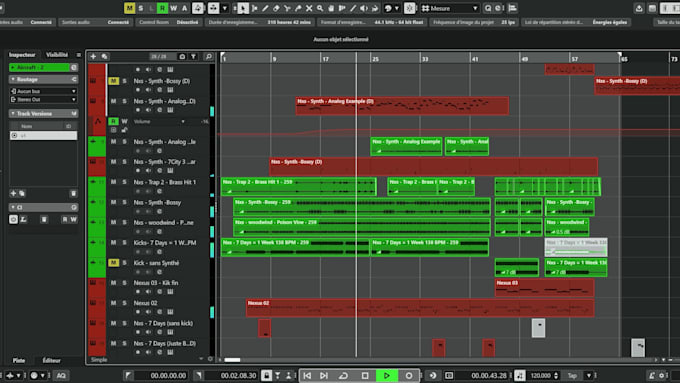Unmute the Kick - sans Synthé track
The height and width of the screenshot is (383, 680).
(x=114, y=263)
